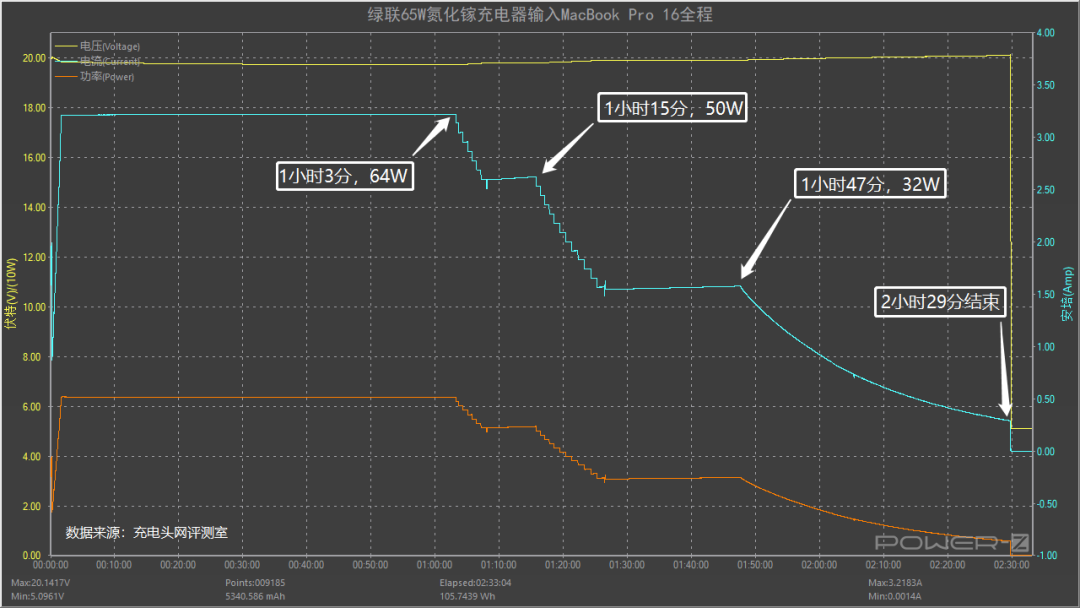Click the 01:00:00 time axis label
Viewport: 1080px width, 608px height.
(x=435, y=565)
